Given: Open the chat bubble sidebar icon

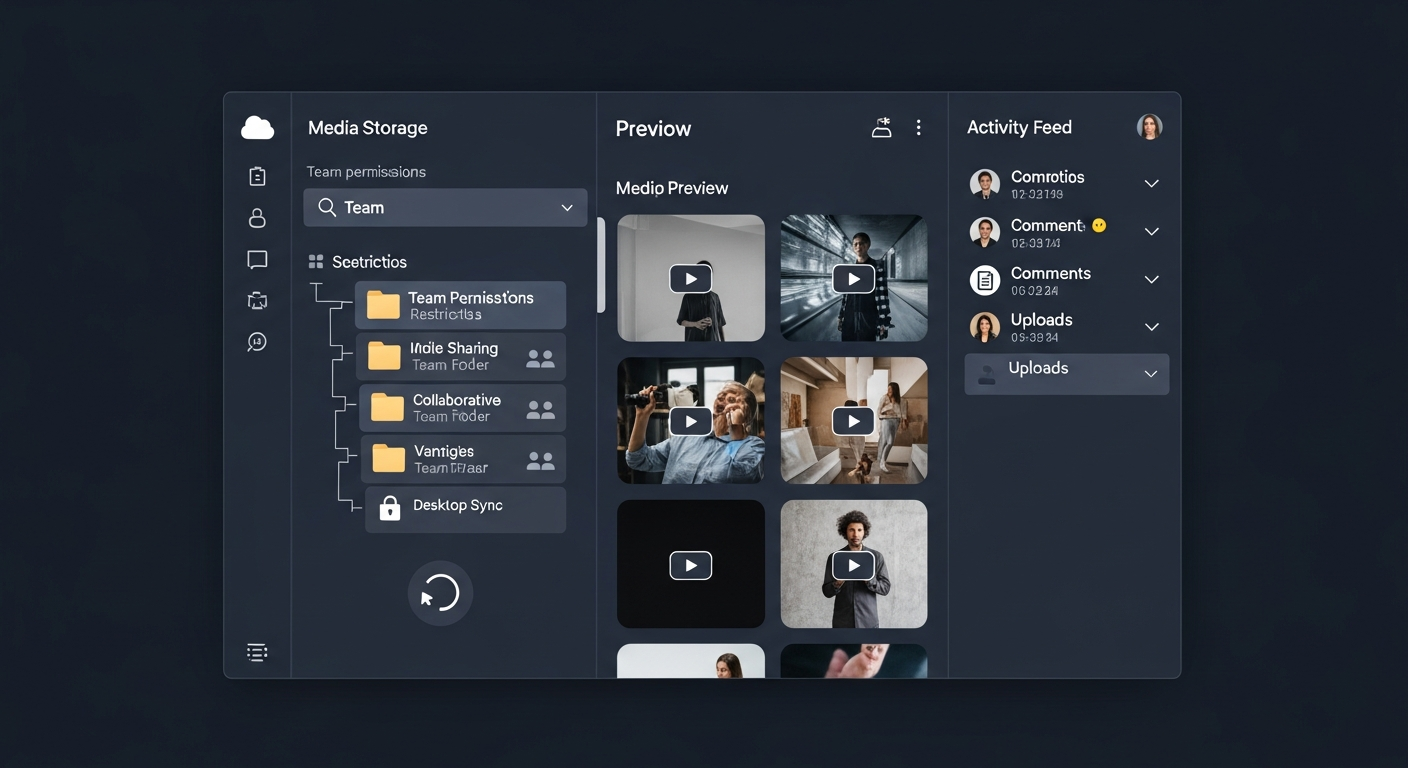Looking at the screenshot, I should click(x=257, y=260).
